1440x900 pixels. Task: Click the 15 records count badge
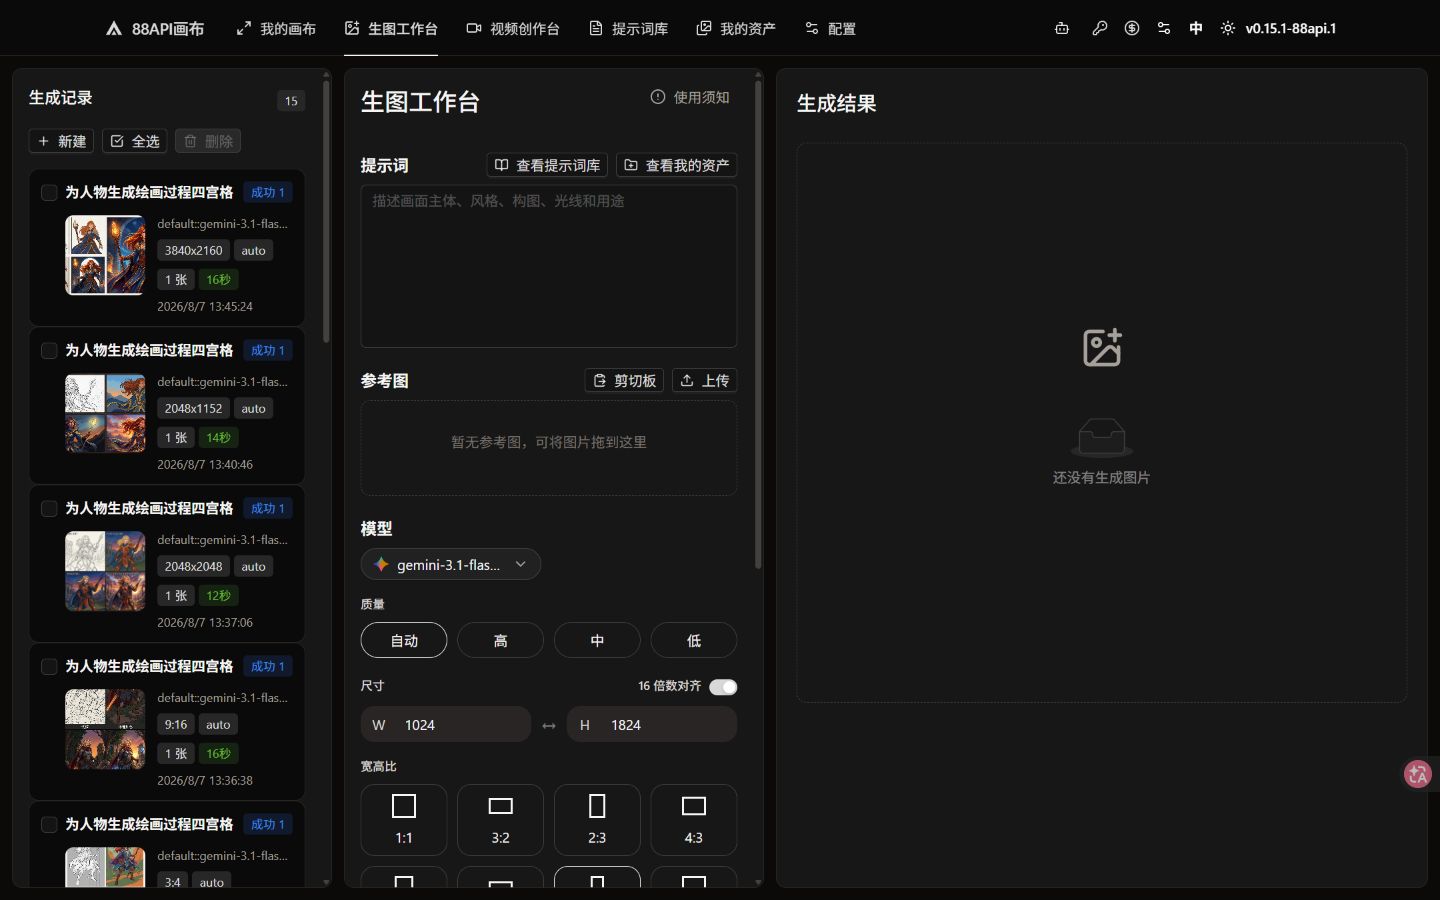click(x=291, y=101)
